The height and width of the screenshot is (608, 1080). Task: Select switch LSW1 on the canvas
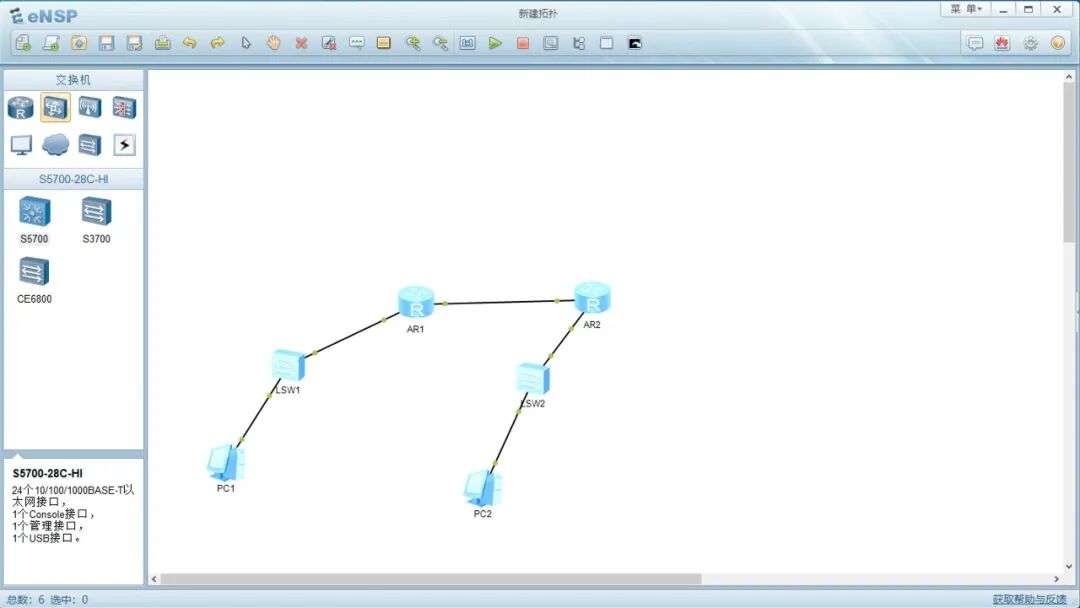288,366
